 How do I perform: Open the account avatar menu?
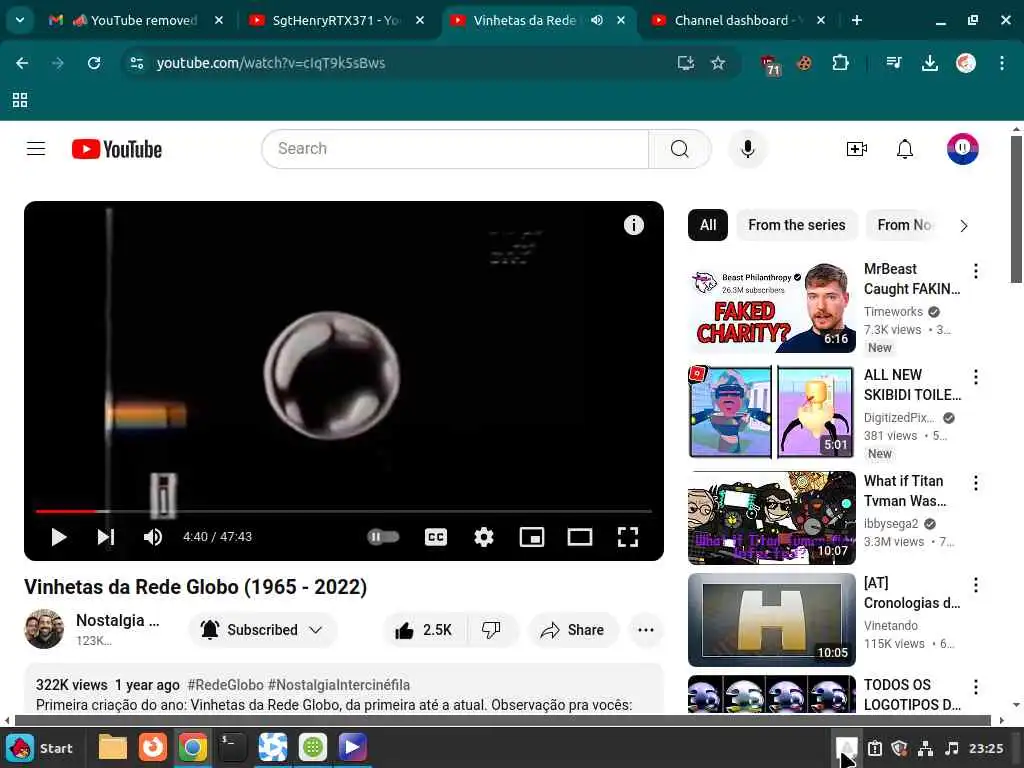[x=963, y=149]
